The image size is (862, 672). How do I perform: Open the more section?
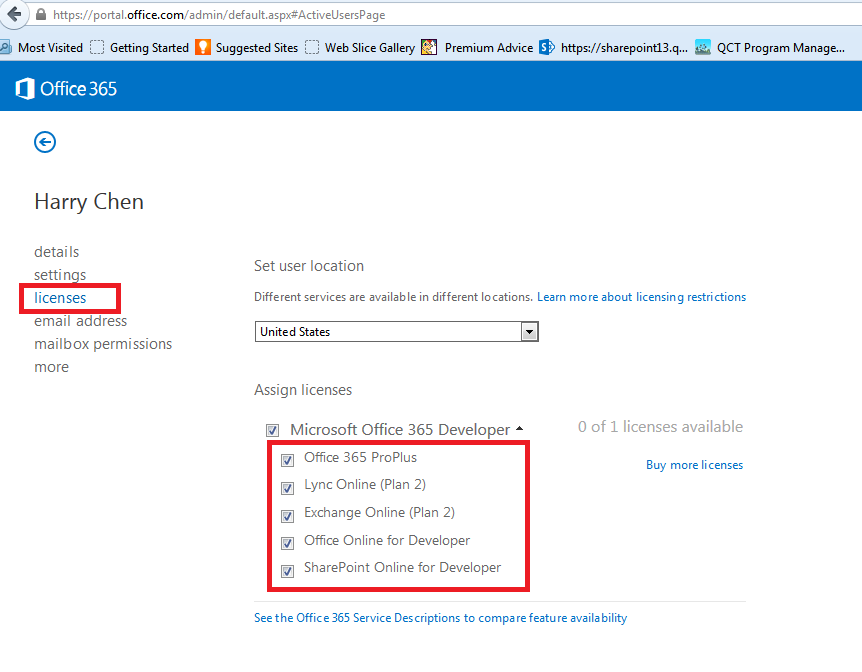pyautogui.click(x=52, y=367)
